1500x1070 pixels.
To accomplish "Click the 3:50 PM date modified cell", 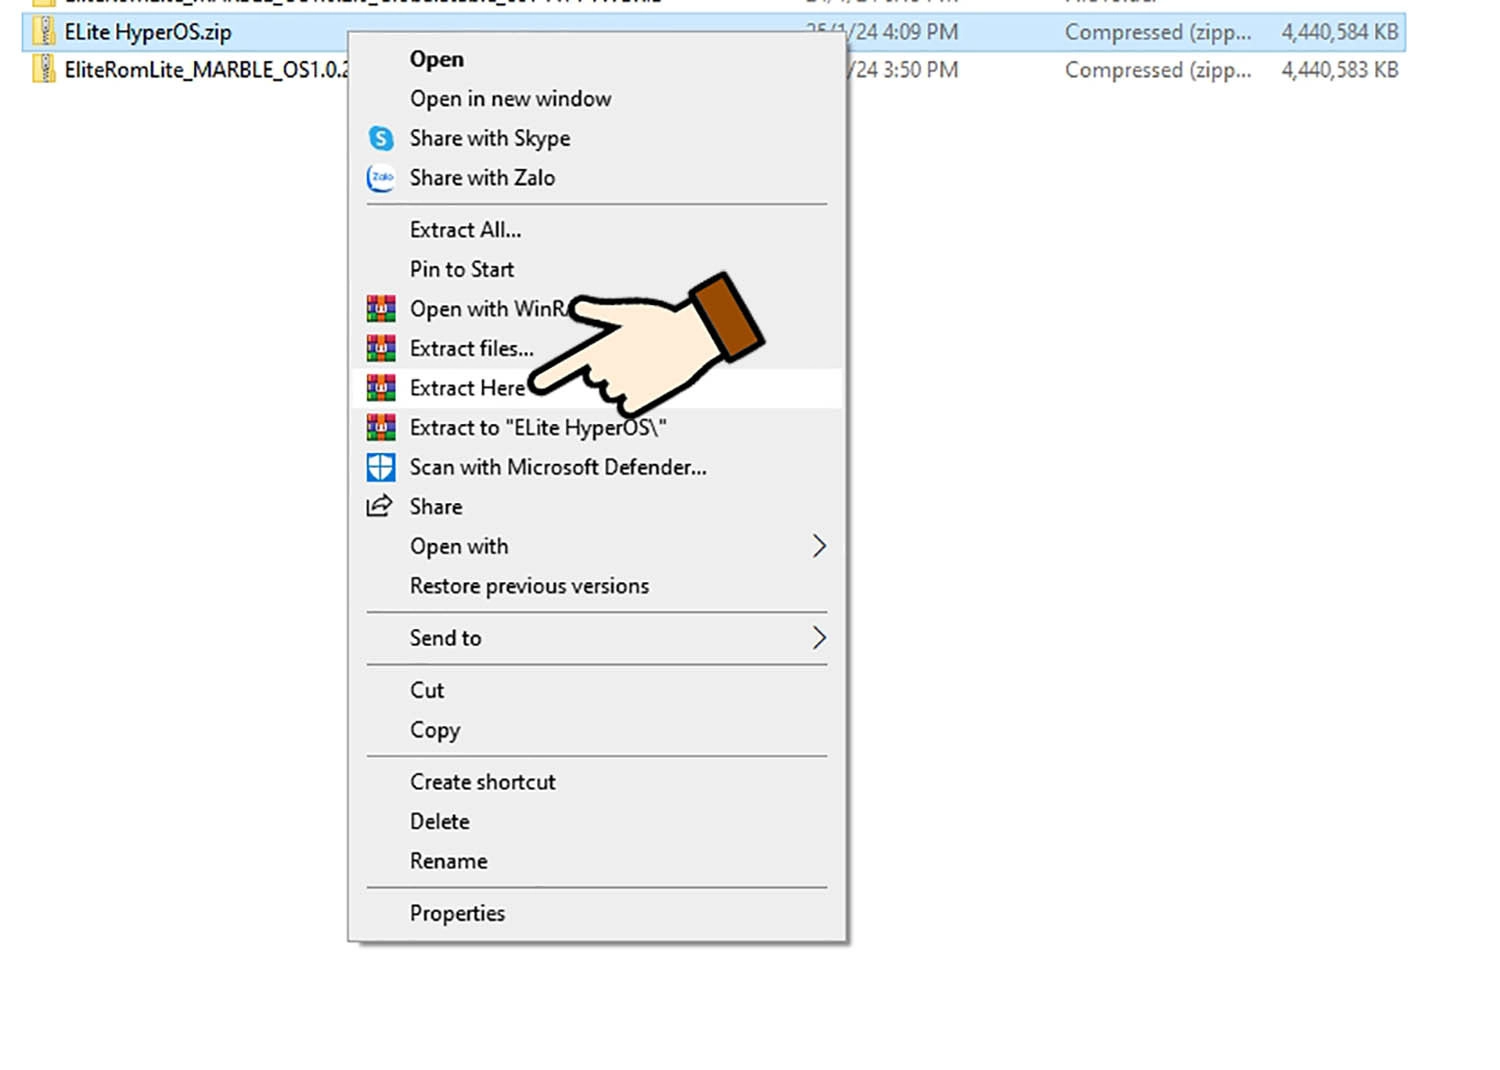I will (x=903, y=70).
